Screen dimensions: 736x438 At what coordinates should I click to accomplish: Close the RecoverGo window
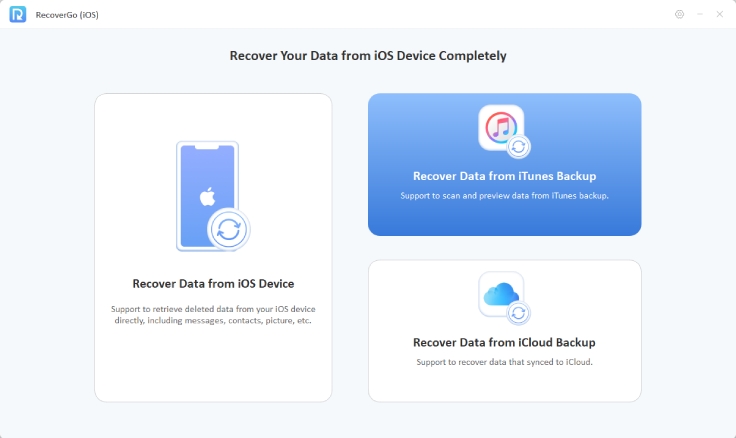point(720,15)
